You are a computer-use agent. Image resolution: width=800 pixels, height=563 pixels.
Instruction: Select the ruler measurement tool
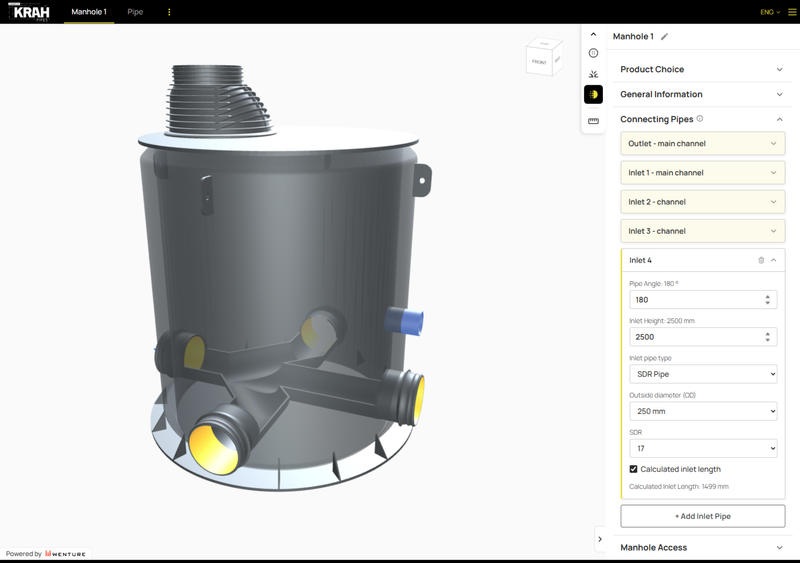point(593,121)
